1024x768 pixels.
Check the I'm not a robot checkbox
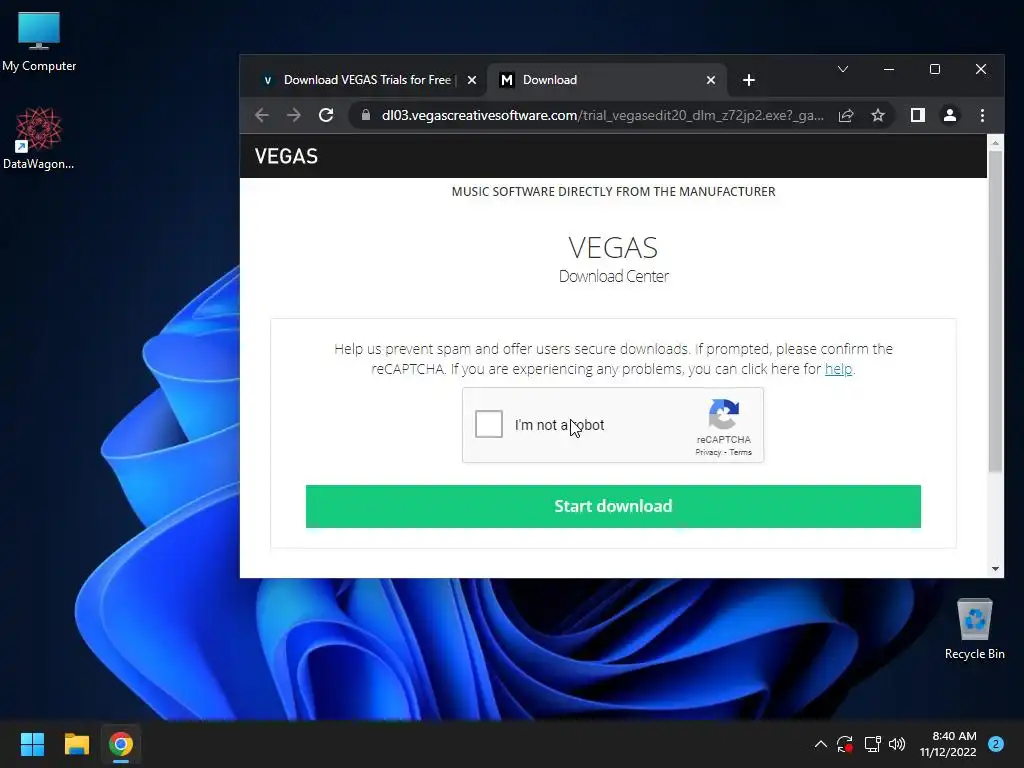tap(488, 424)
